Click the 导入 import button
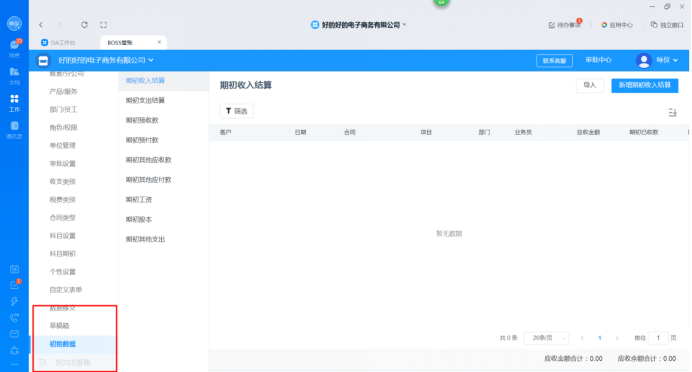692x372 pixels. (590, 85)
